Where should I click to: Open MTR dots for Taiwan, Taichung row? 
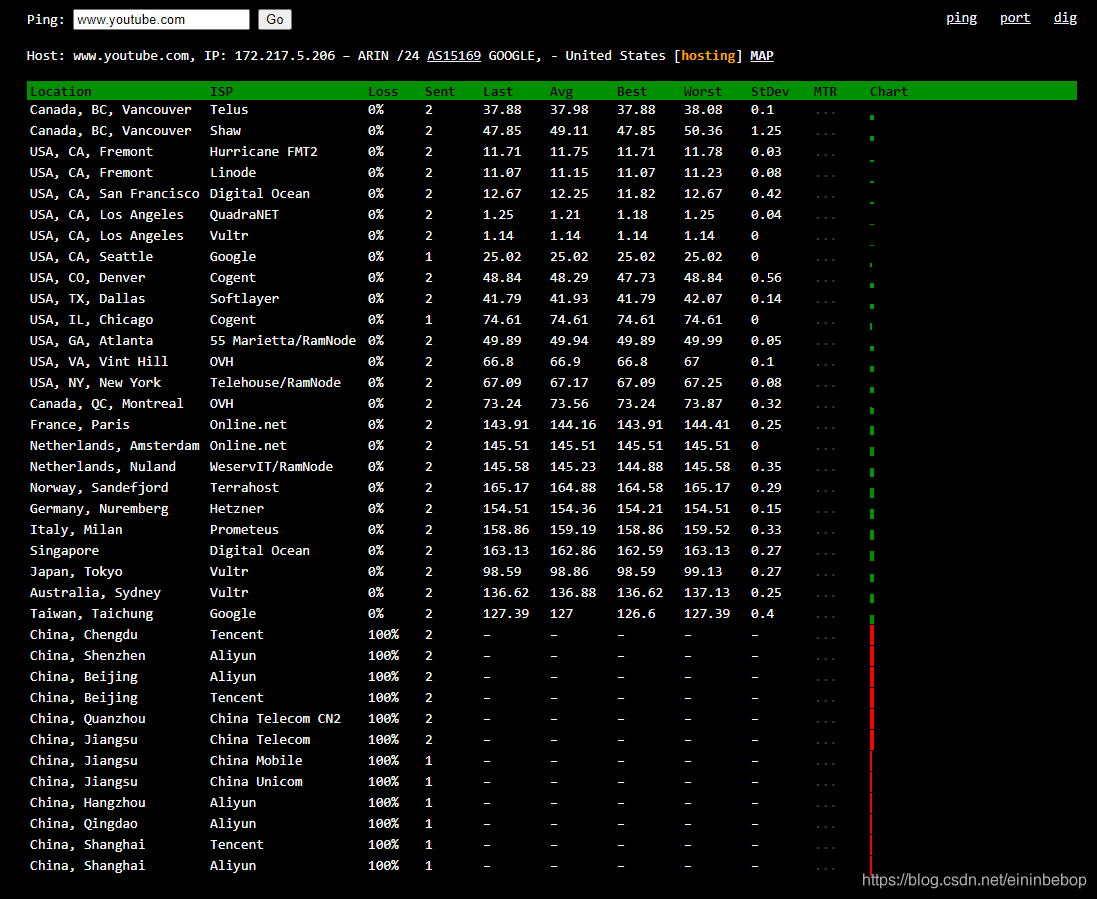[825, 616]
